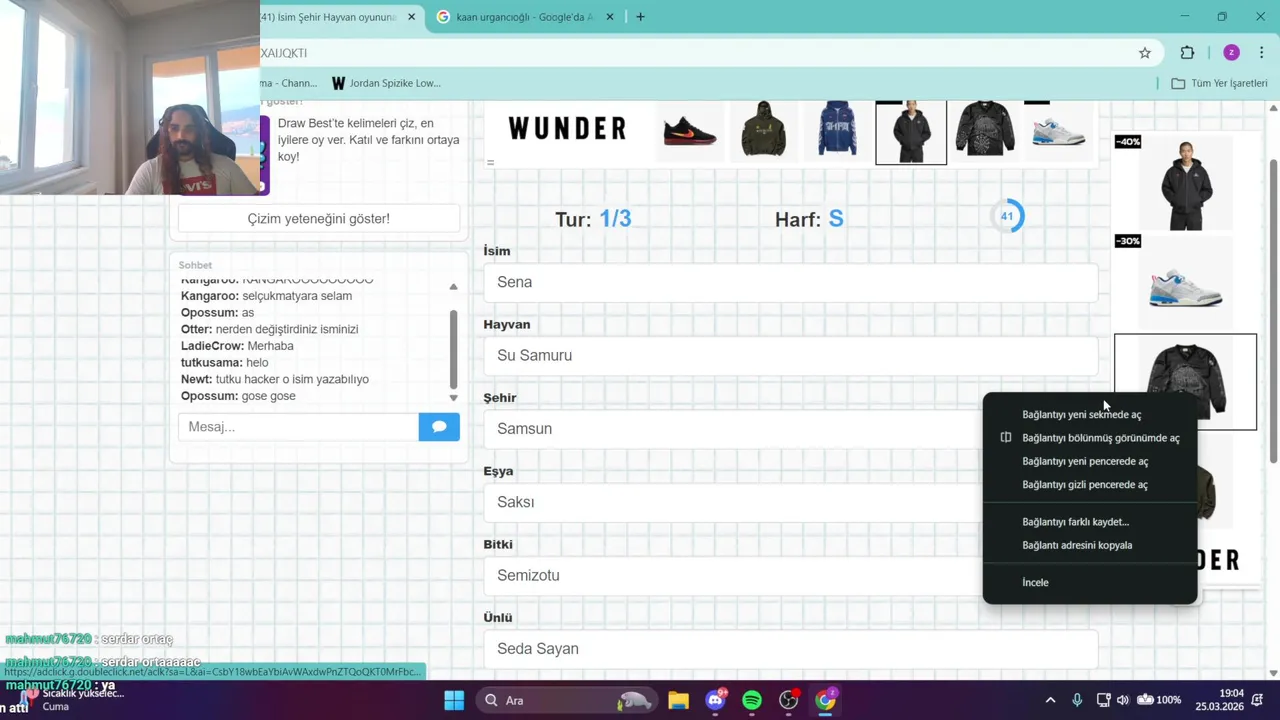Choose Bağlantıyı bölünmüş görünümde aç
Screen dimensions: 1280x720
pyautogui.click(x=1090, y=438)
